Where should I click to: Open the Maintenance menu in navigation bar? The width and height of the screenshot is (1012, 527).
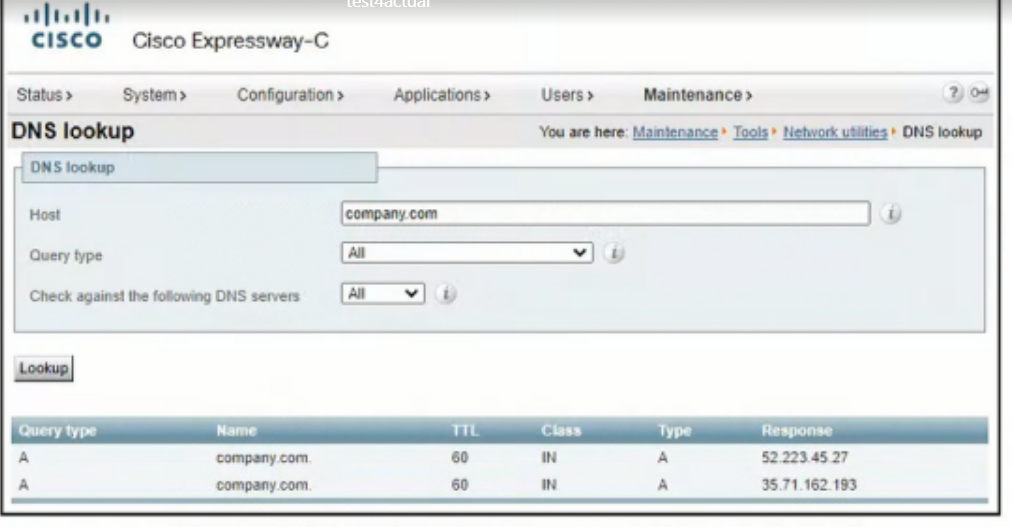tap(697, 95)
